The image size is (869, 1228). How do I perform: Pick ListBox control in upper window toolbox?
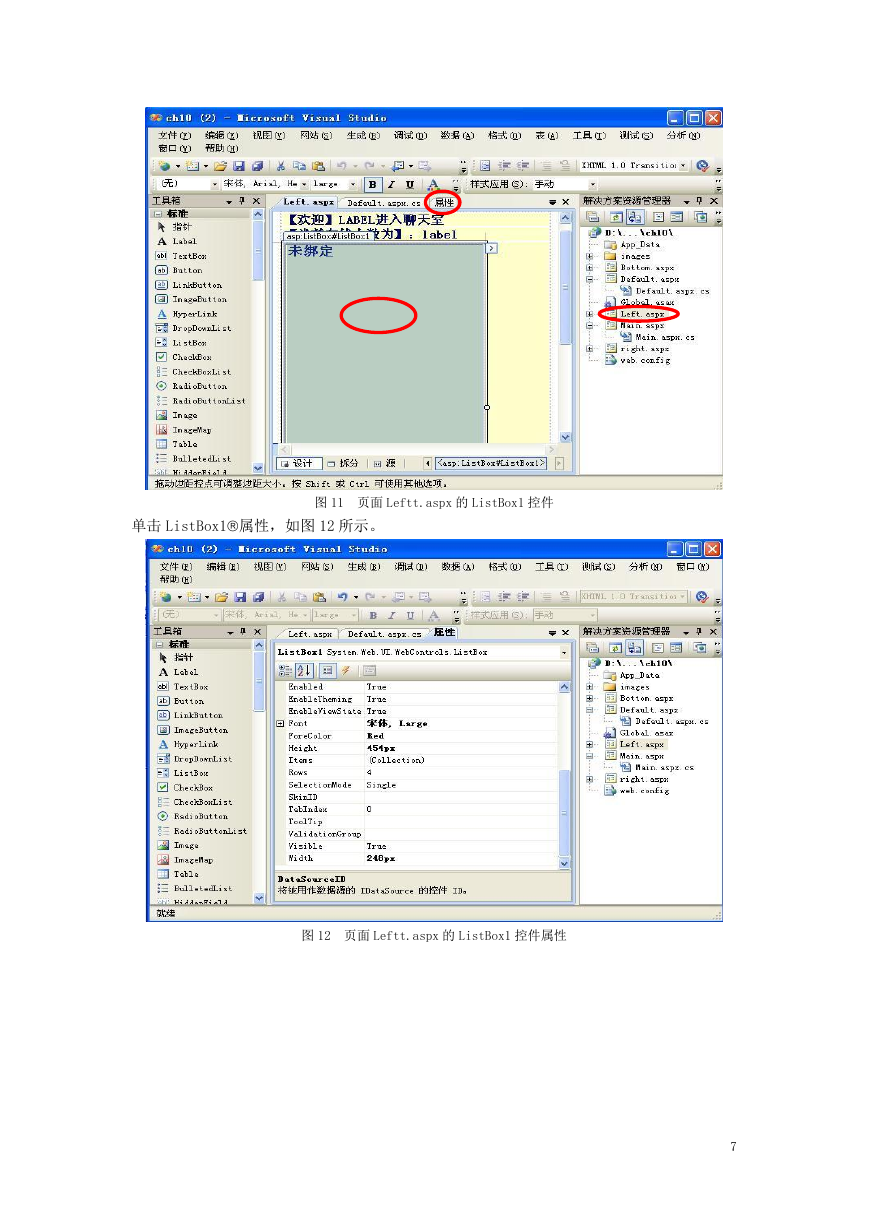click(x=183, y=343)
